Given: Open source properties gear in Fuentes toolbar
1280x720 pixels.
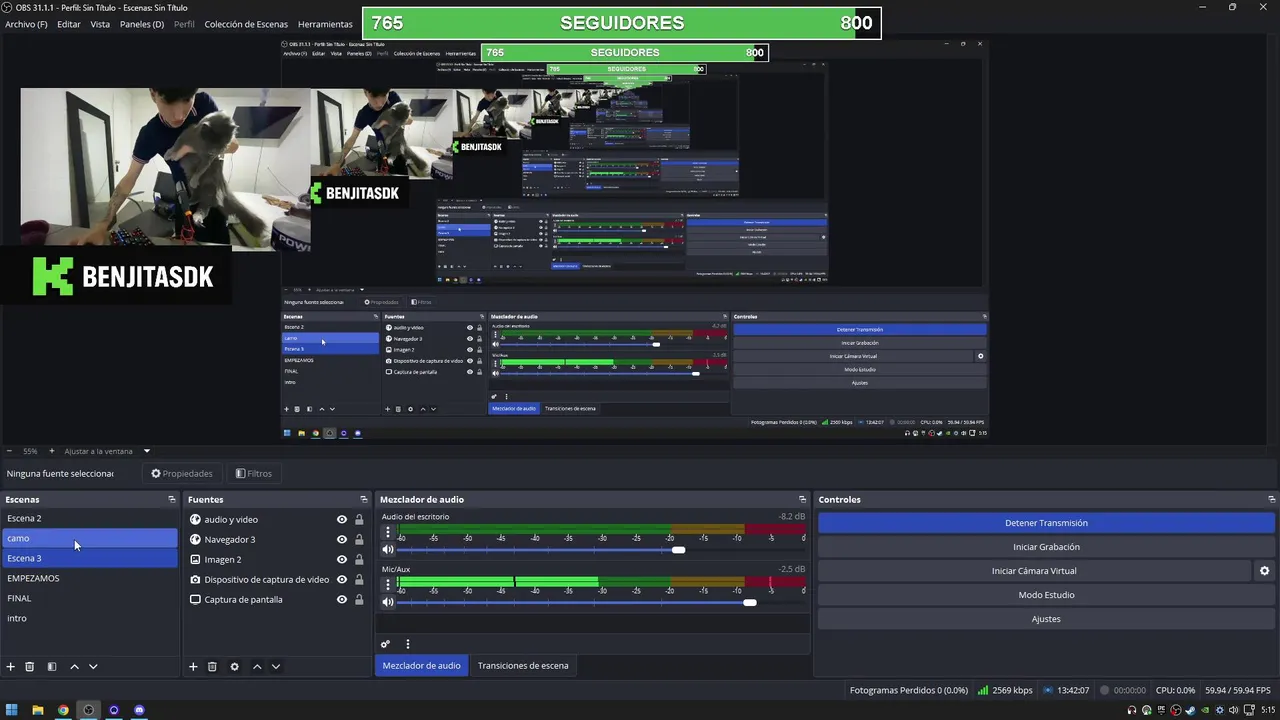Looking at the screenshot, I should click(235, 667).
